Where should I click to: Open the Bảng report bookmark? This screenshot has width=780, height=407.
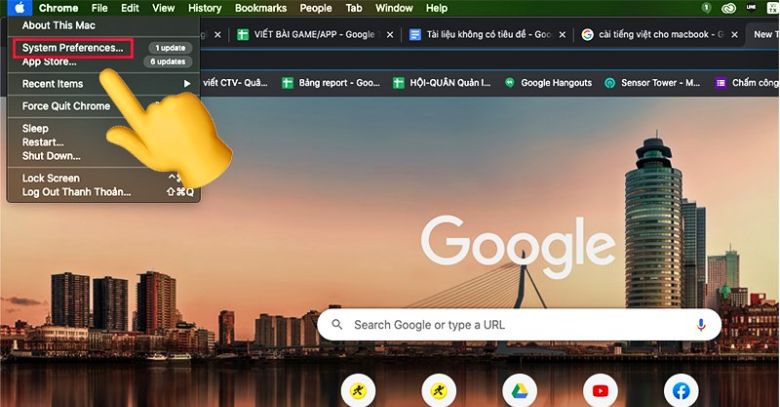(x=331, y=83)
